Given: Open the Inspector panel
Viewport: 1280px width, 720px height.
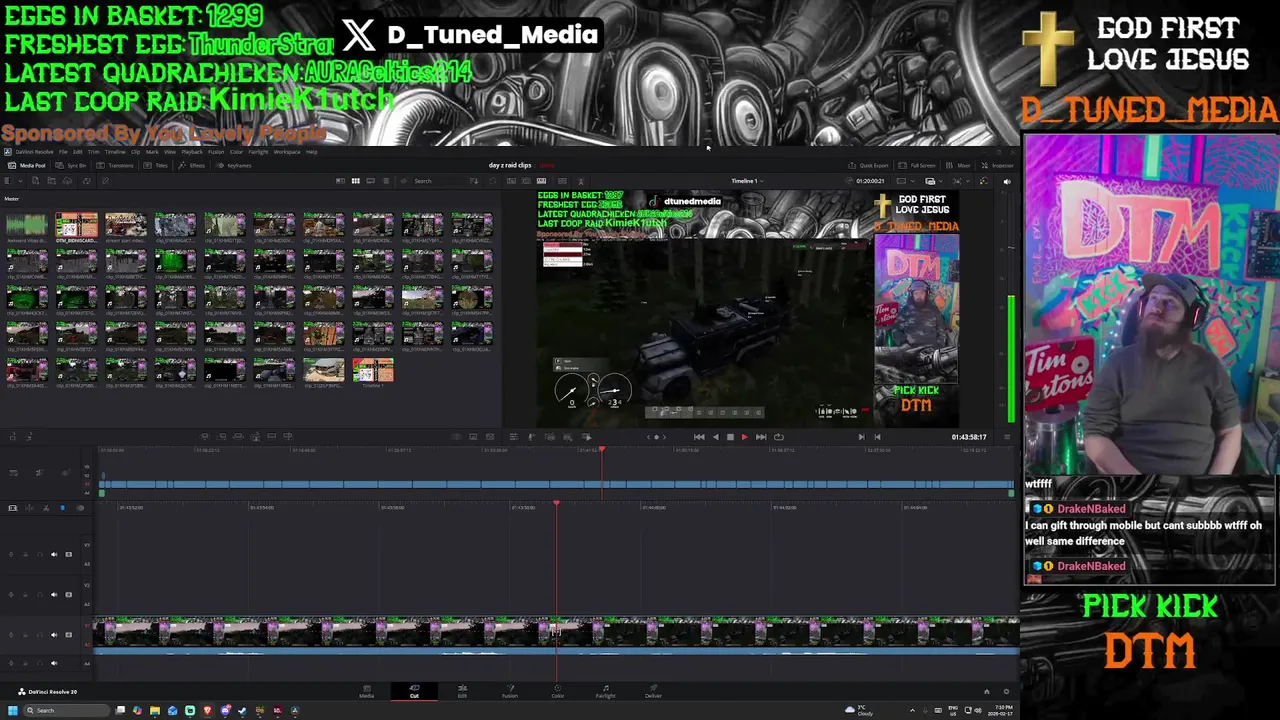Looking at the screenshot, I should coord(998,165).
